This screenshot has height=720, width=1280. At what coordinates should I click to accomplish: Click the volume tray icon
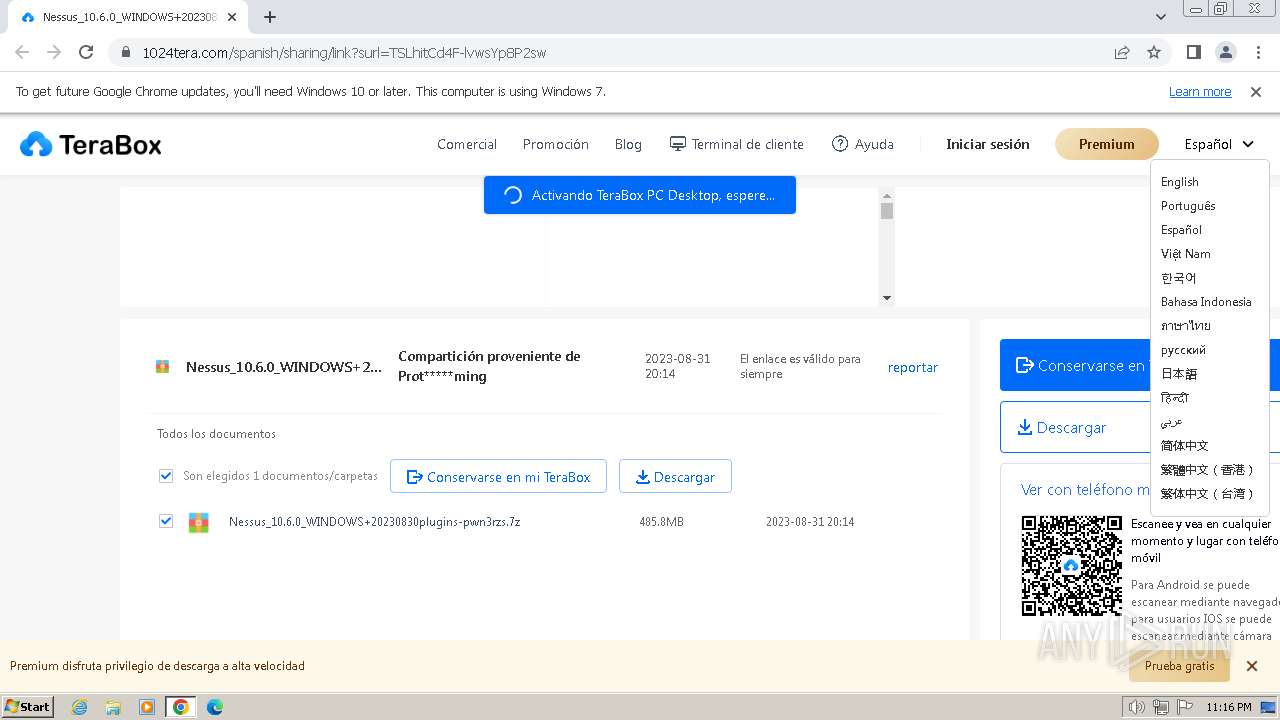(1136, 707)
